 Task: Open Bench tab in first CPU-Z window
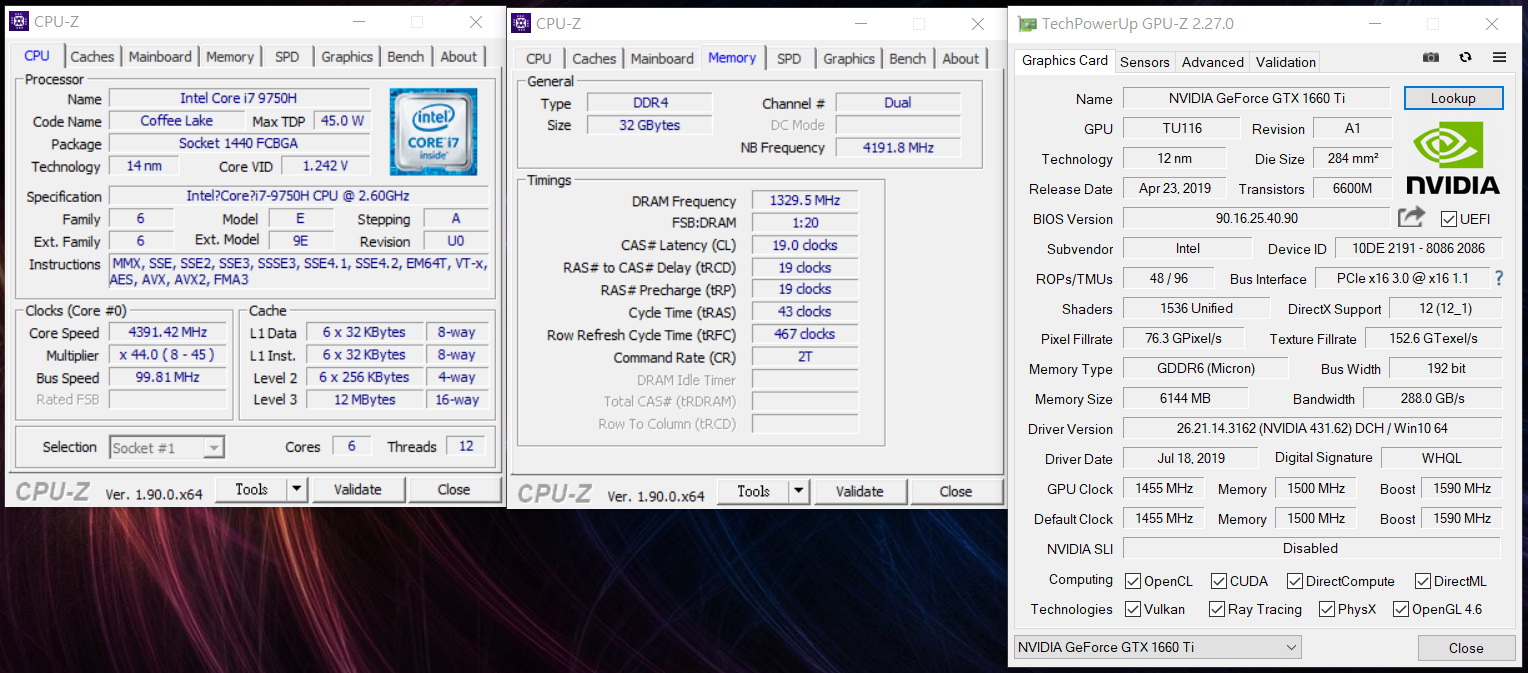pyautogui.click(x=405, y=57)
